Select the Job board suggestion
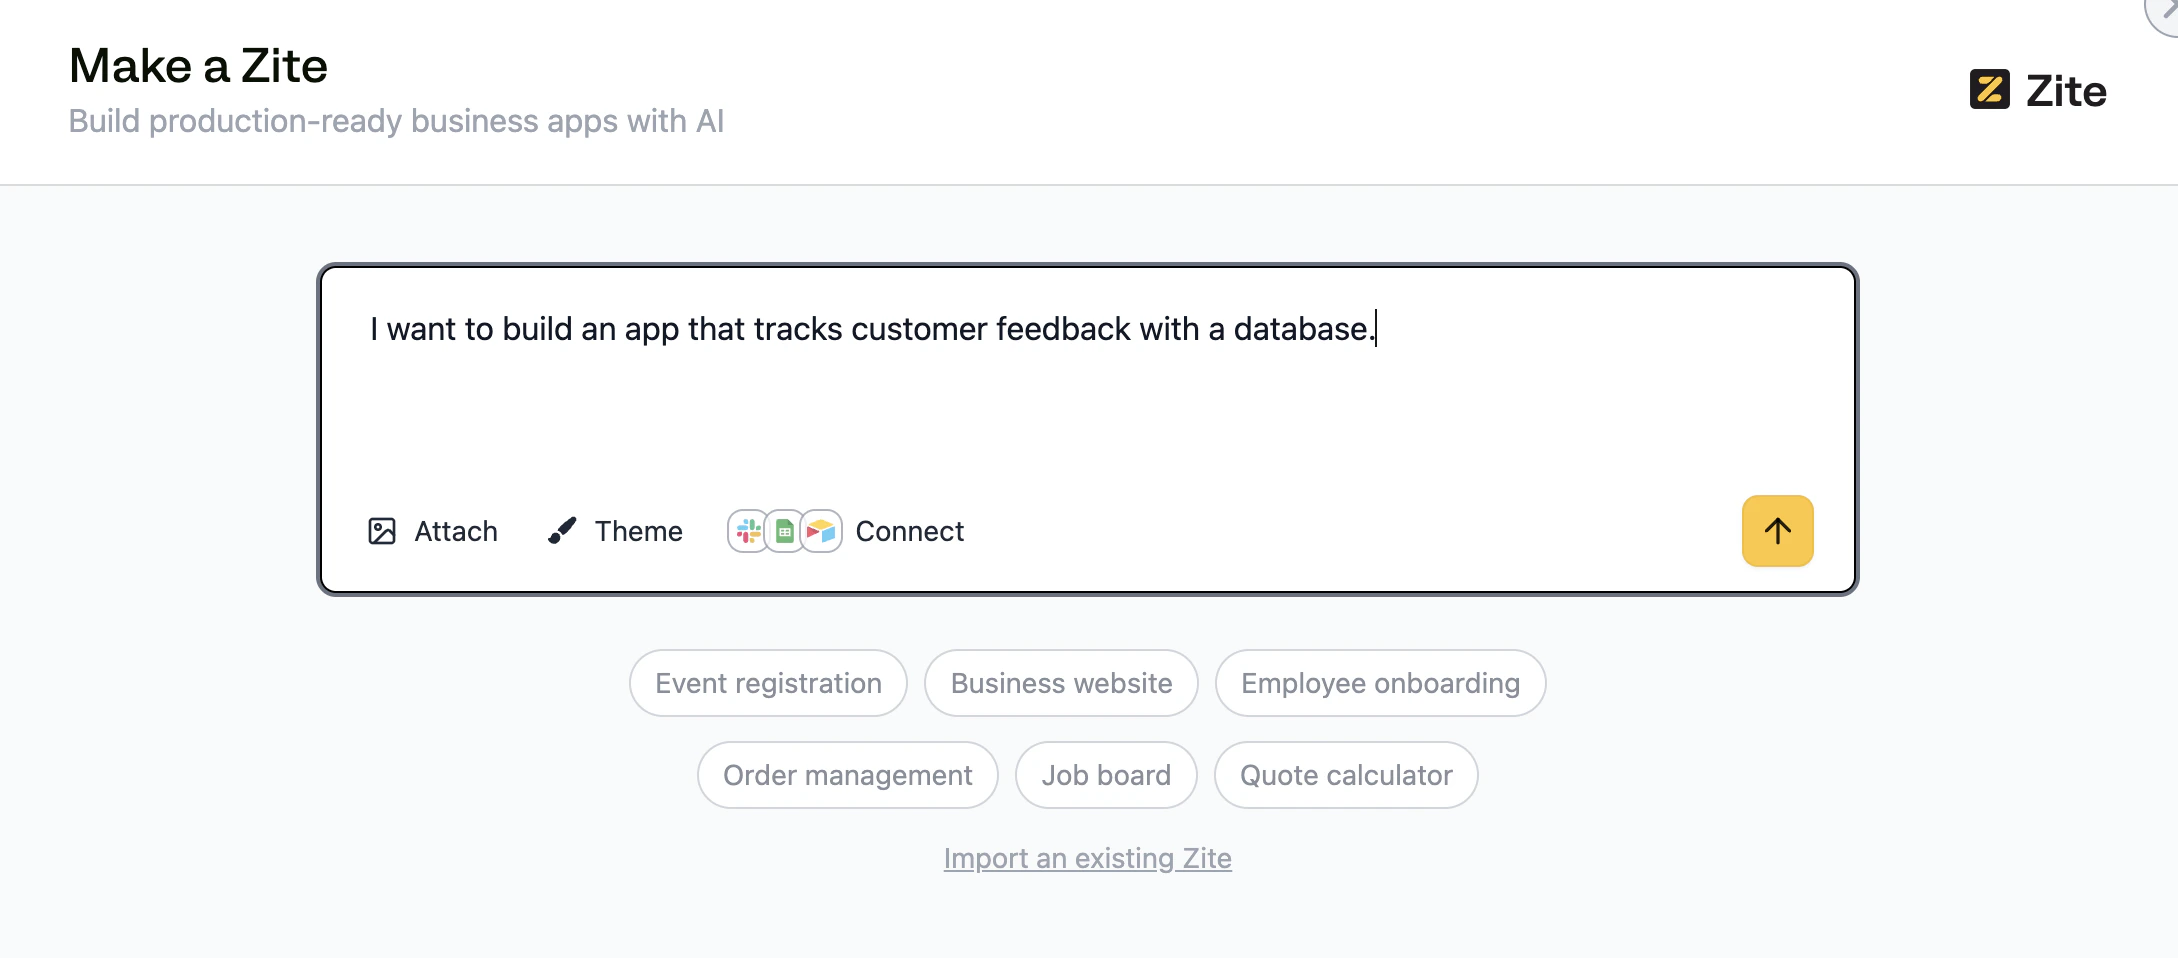 pyautogui.click(x=1106, y=775)
